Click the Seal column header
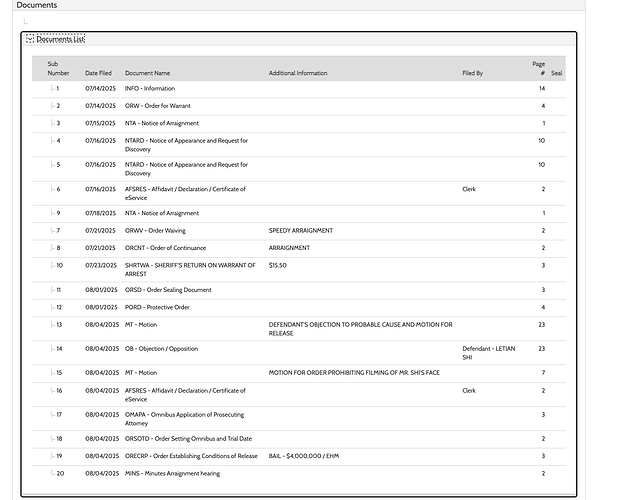The image size is (631, 500). point(557,73)
